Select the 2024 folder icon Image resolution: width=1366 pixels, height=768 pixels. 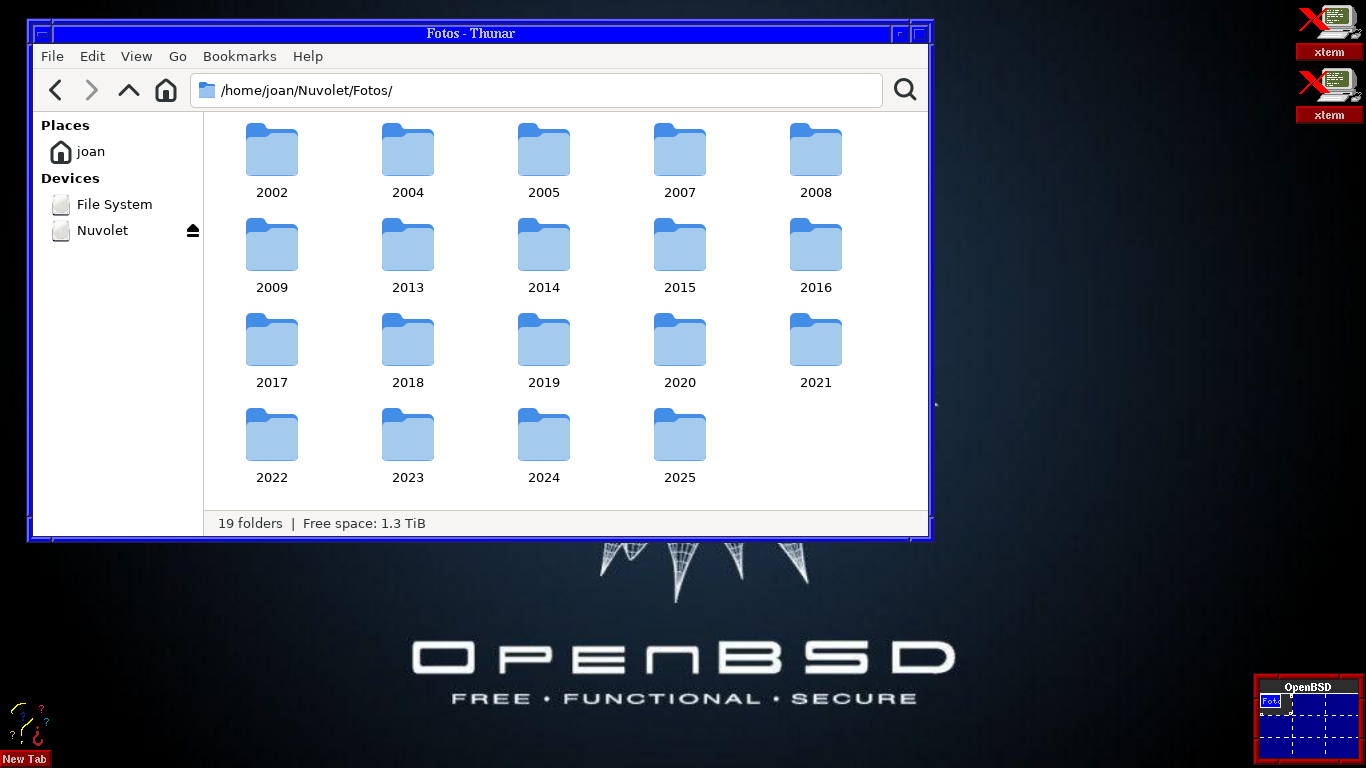point(544,435)
